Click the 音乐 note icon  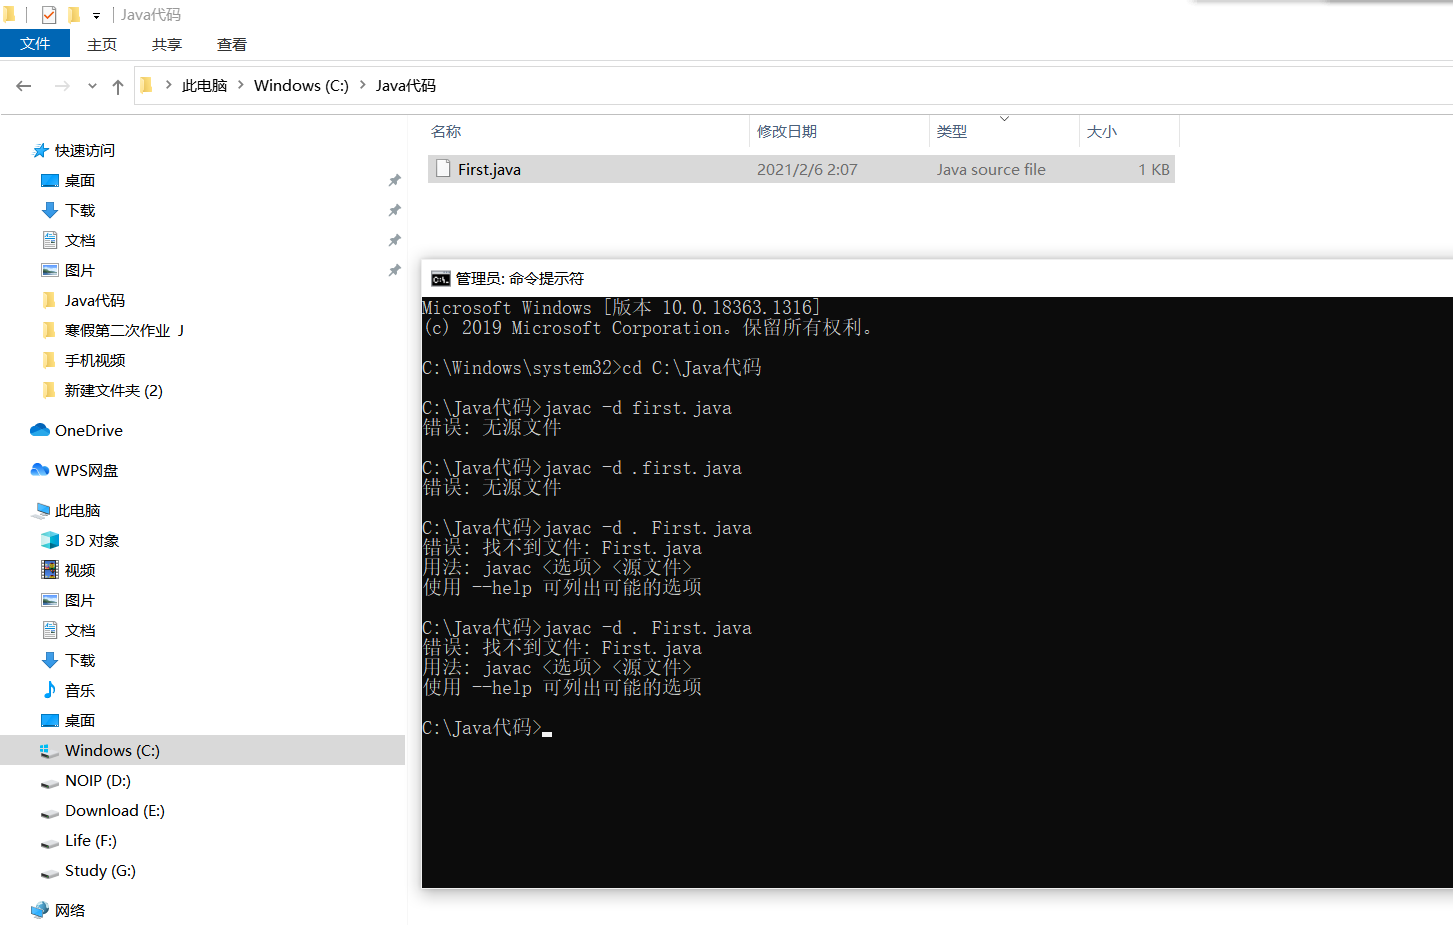(50, 689)
